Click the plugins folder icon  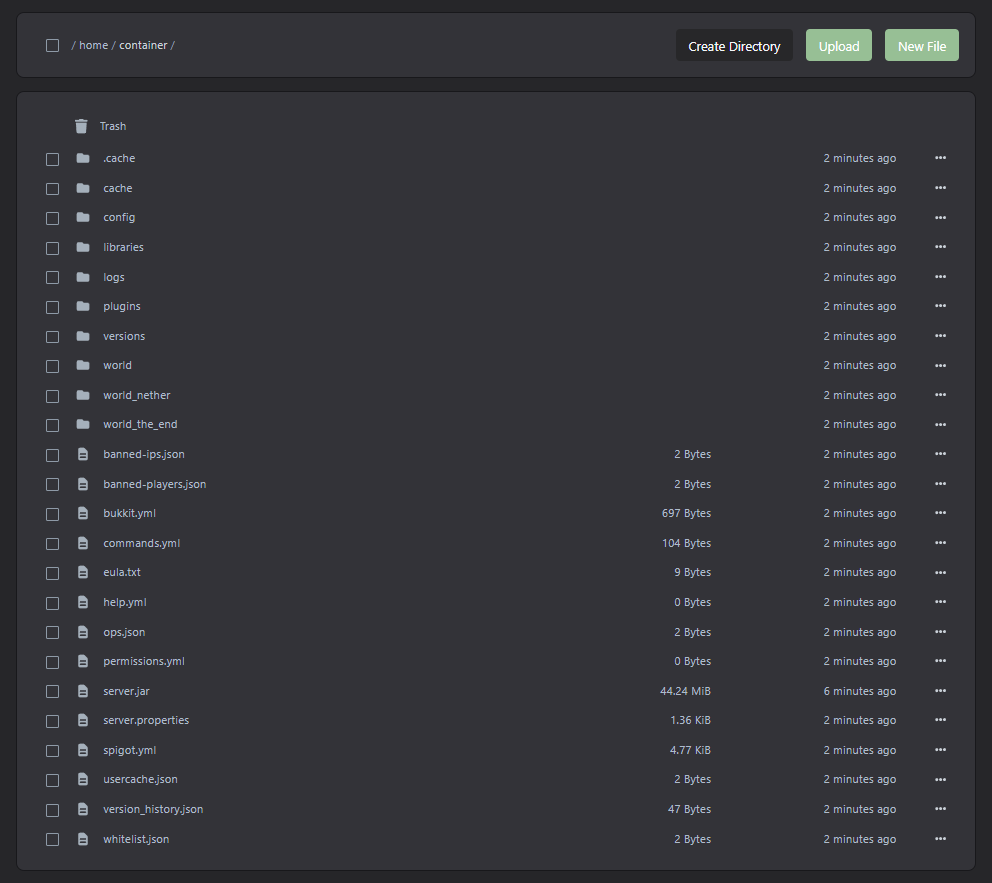coord(83,306)
